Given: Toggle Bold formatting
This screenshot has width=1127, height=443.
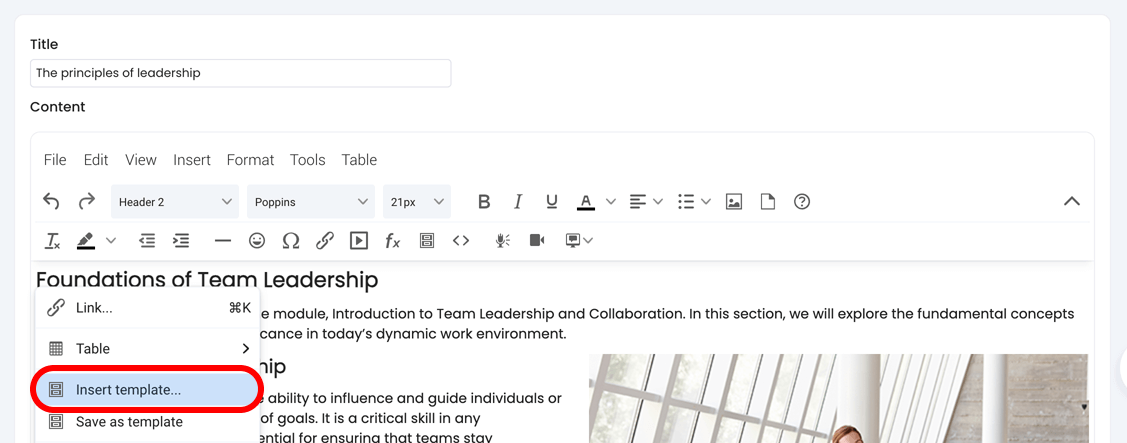Looking at the screenshot, I should (484, 202).
